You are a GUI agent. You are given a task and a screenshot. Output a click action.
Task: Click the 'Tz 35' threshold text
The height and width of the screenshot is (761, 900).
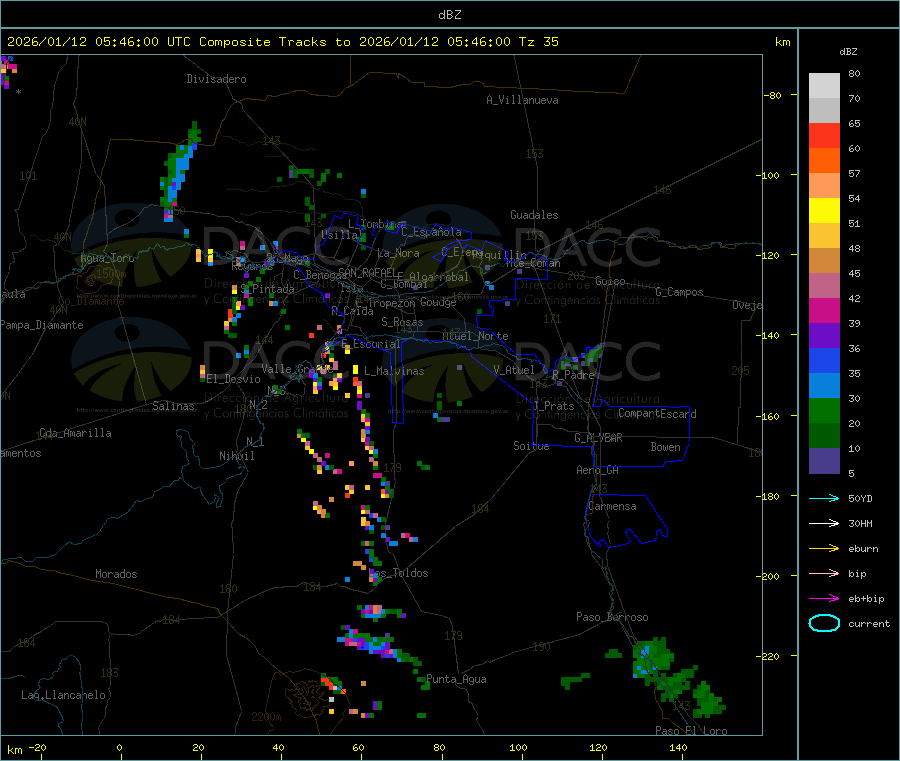click(538, 42)
